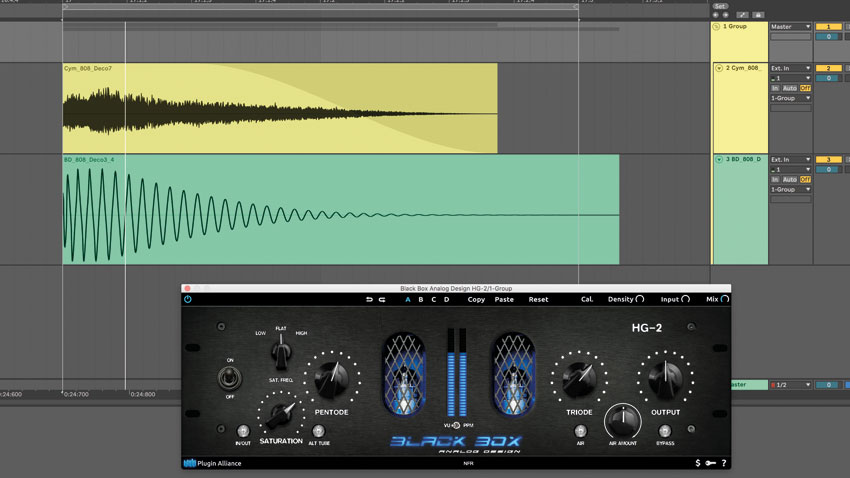Viewport: 850px width, 478px height.
Task: Select the BD_808_Deco3_4 audio clip
Action: 341,210
